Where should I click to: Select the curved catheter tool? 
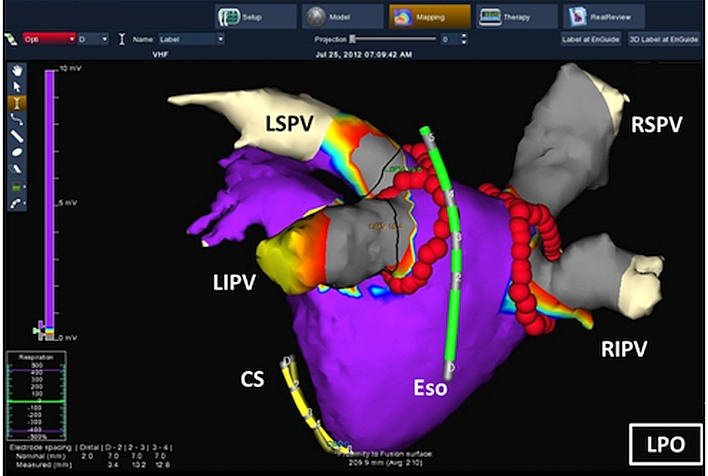[x=17, y=204]
